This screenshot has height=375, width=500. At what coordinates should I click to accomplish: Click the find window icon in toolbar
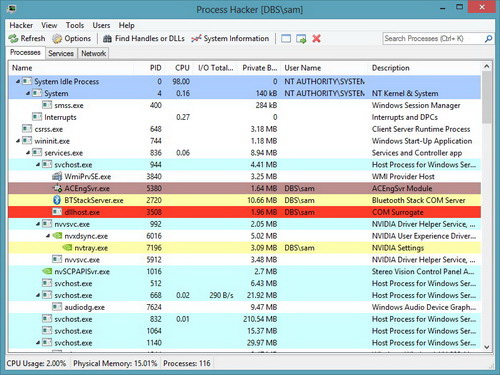pyautogui.click(x=286, y=39)
